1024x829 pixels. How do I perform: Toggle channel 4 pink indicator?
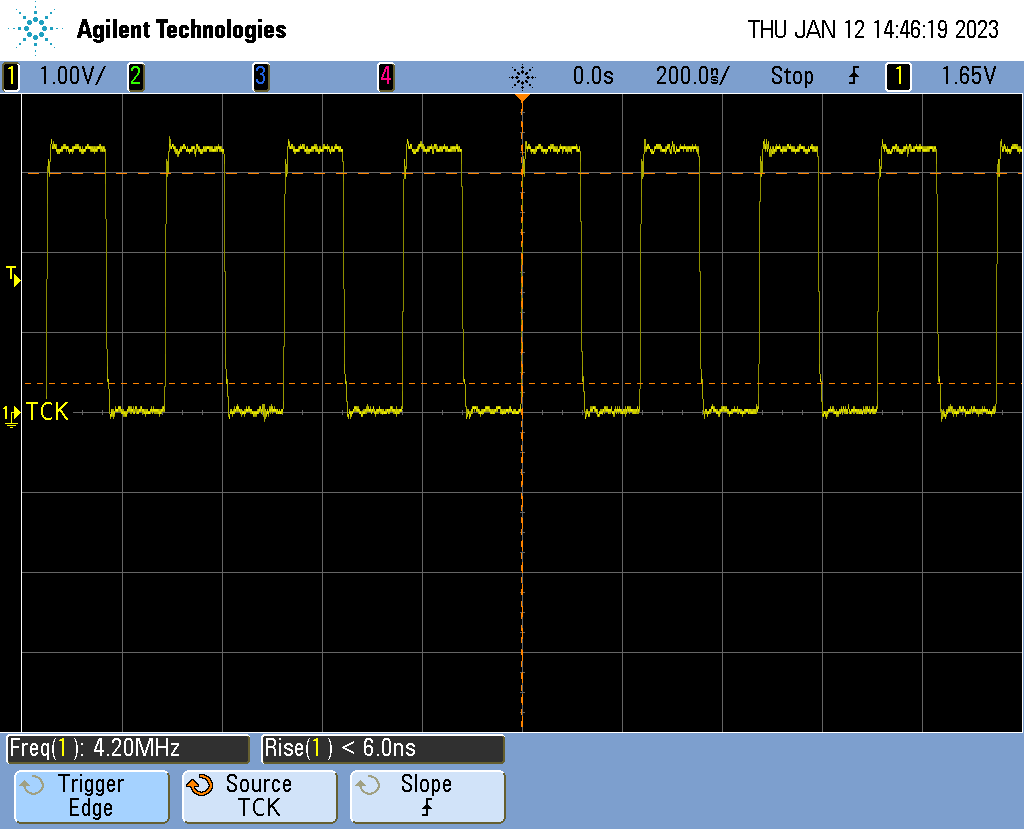coord(385,76)
